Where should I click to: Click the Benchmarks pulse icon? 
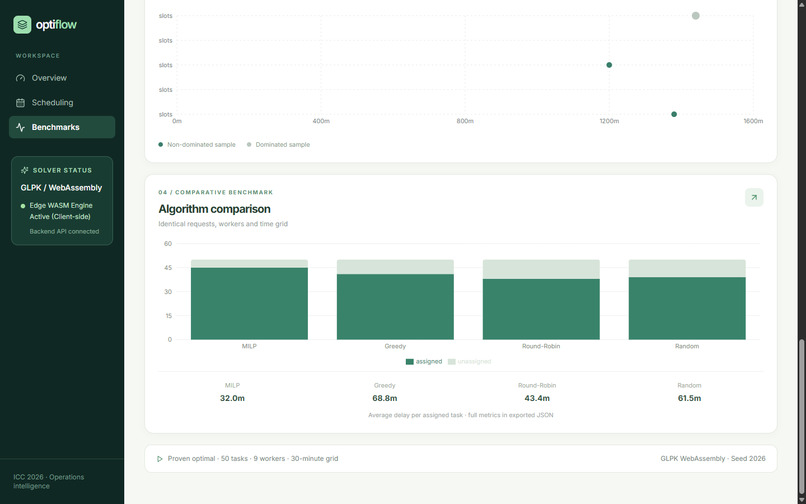(21, 127)
